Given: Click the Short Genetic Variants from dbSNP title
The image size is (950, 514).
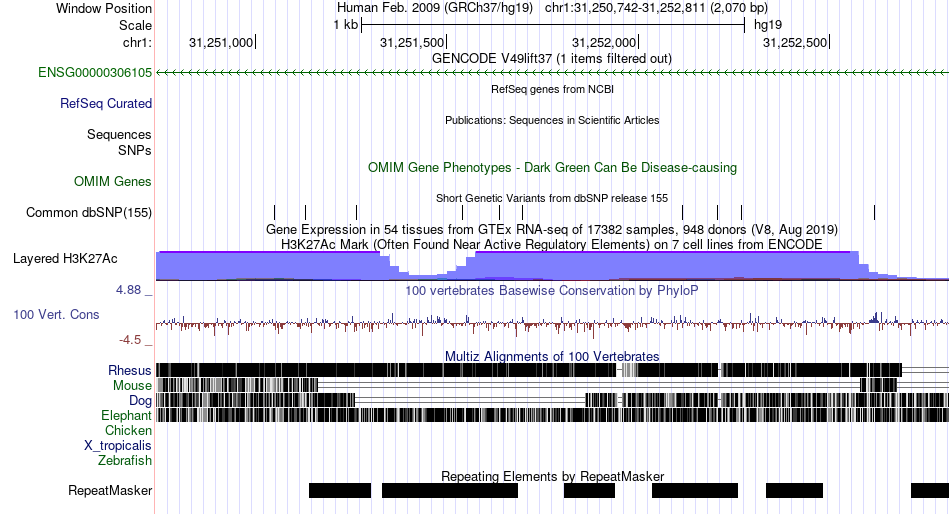Looking at the screenshot, I should (552, 198).
